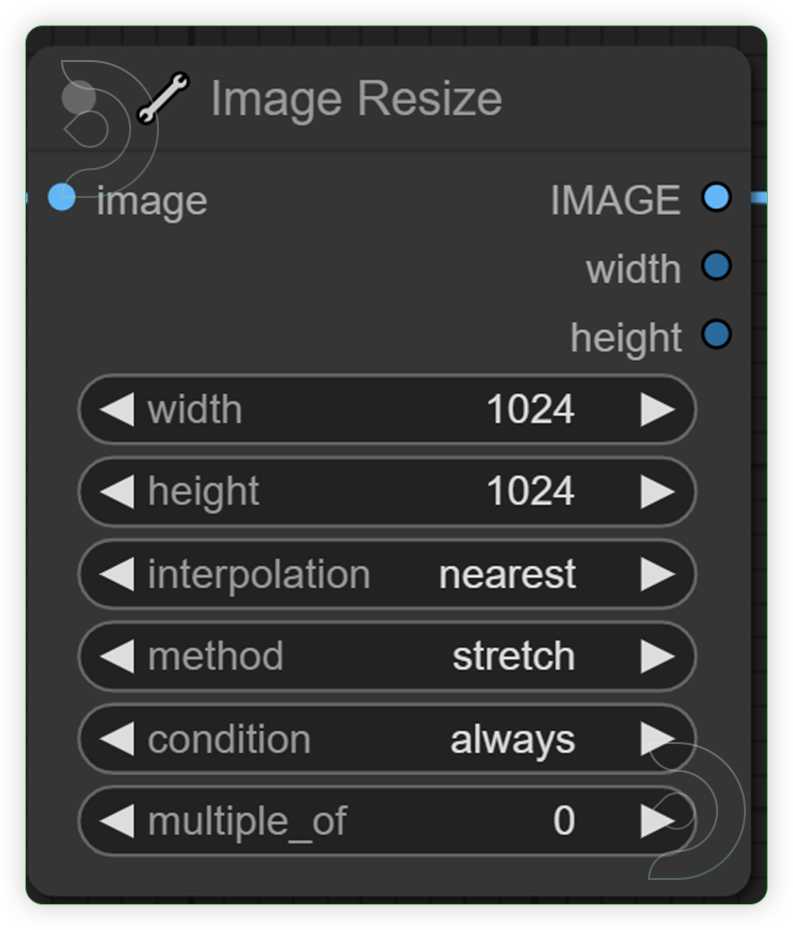Click the IMAGE output socket

tap(717, 198)
